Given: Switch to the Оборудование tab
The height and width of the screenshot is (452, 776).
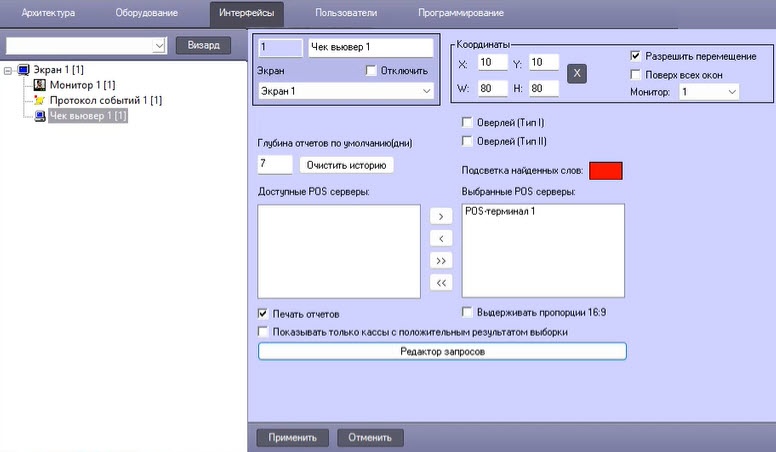Looking at the screenshot, I should (146, 13).
